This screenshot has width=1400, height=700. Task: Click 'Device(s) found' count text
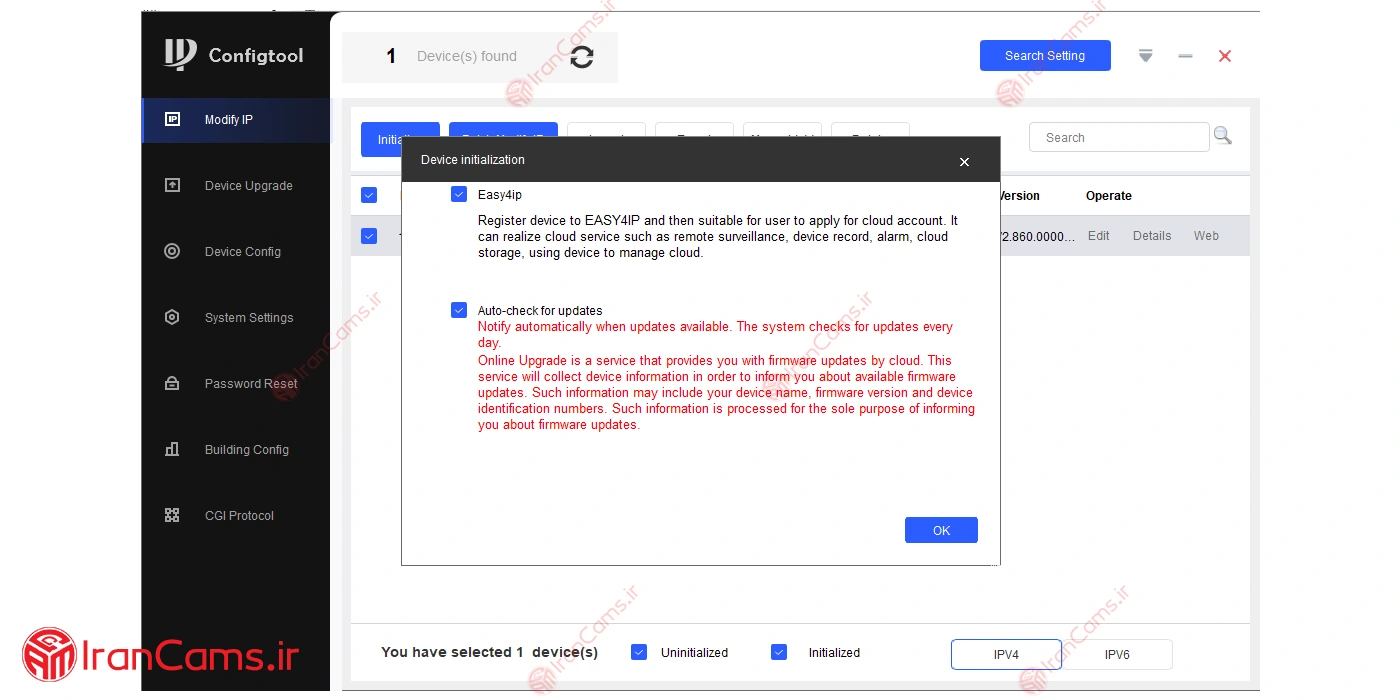467,56
